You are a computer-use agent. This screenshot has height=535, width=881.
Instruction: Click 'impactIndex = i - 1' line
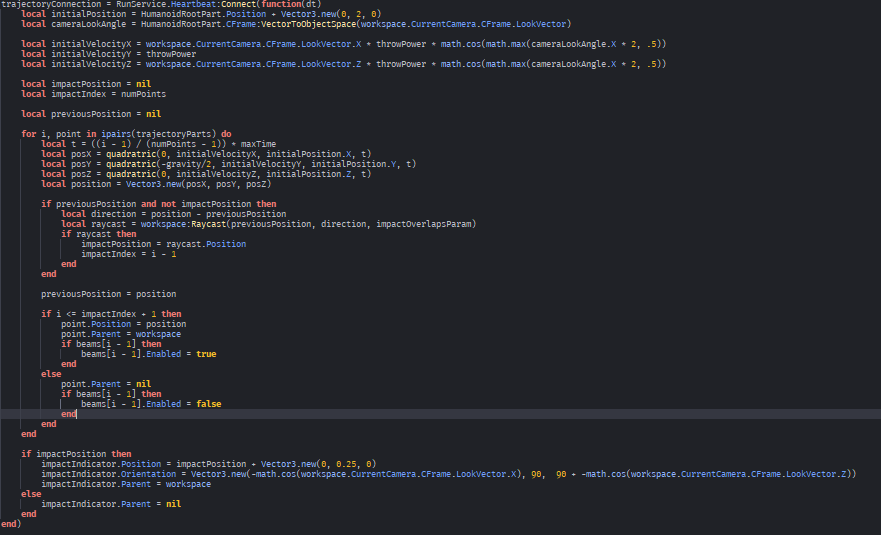click(129, 254)
